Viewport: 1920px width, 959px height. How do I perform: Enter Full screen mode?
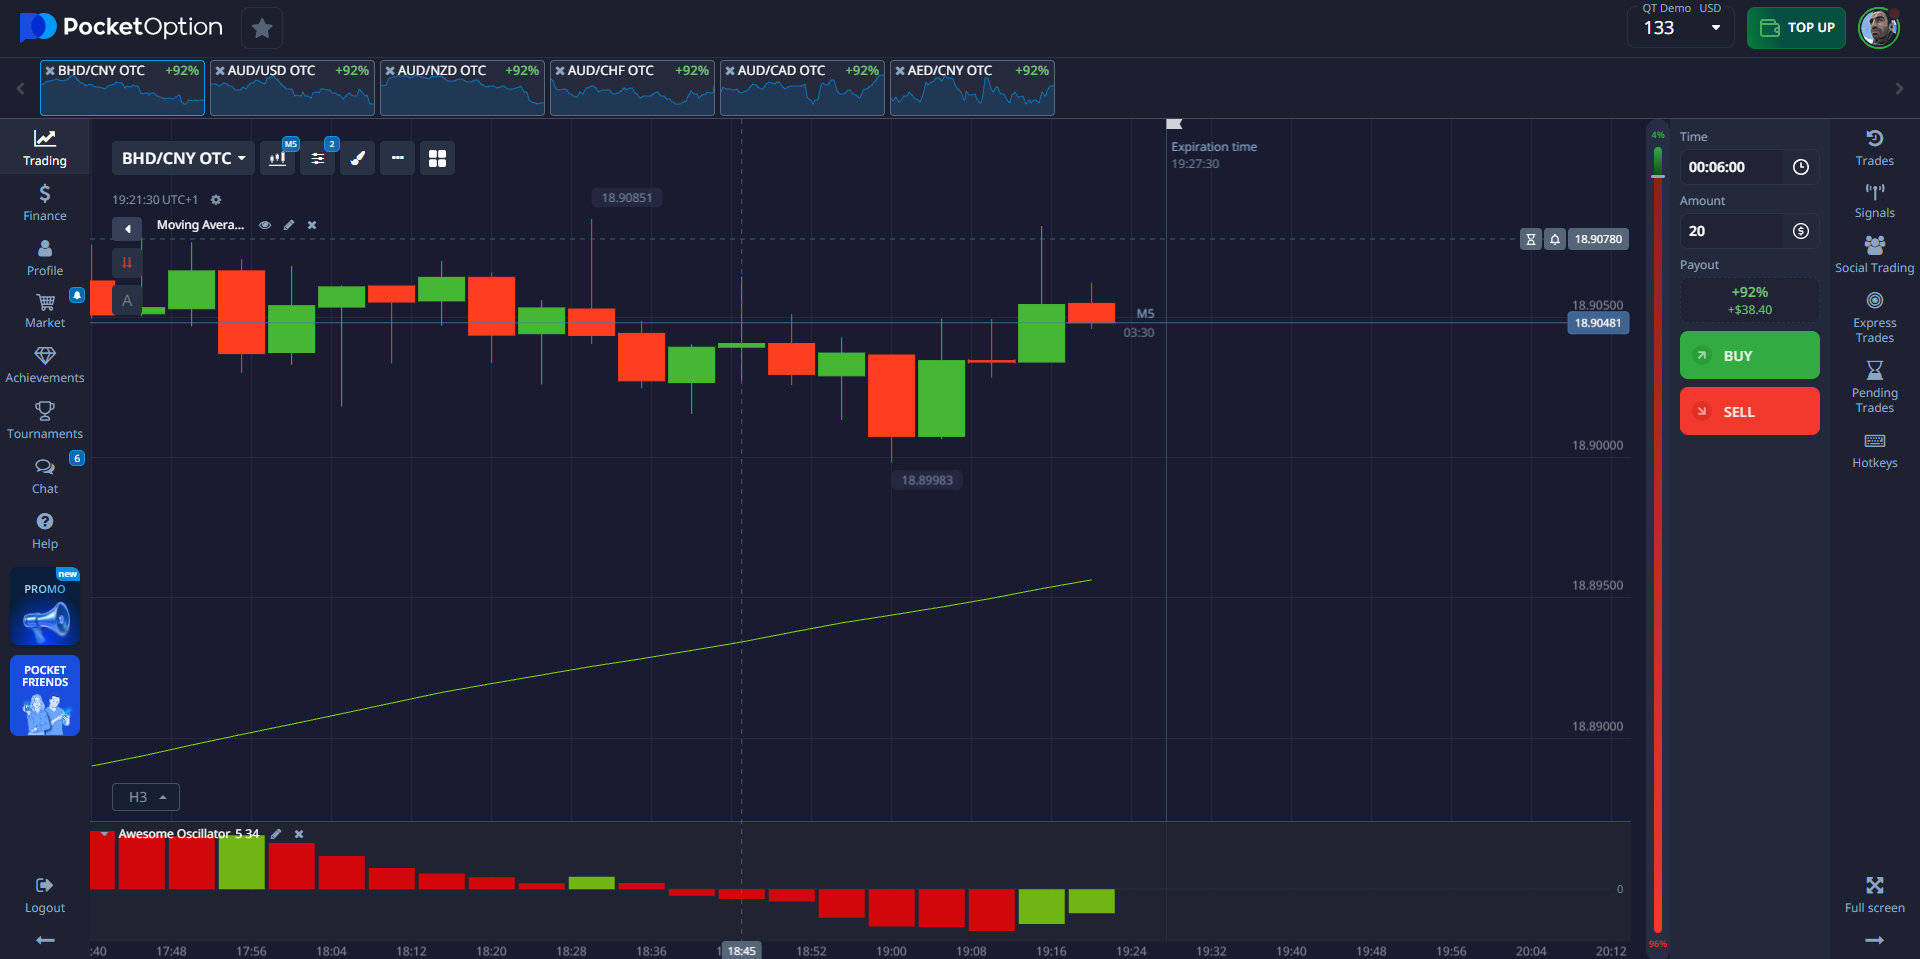click(x=1874, y=894)
